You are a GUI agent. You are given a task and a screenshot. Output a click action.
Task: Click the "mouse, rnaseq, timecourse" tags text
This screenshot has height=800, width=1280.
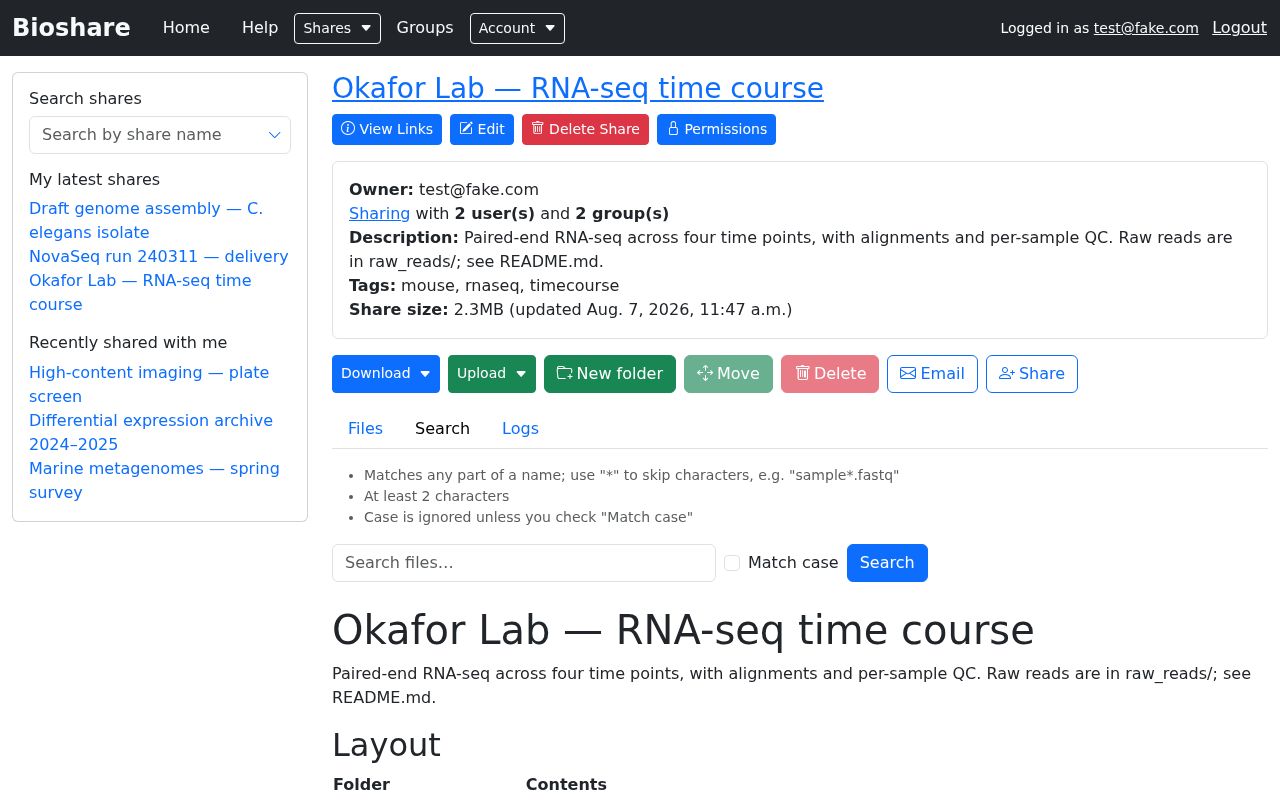[x=510, y=286]
